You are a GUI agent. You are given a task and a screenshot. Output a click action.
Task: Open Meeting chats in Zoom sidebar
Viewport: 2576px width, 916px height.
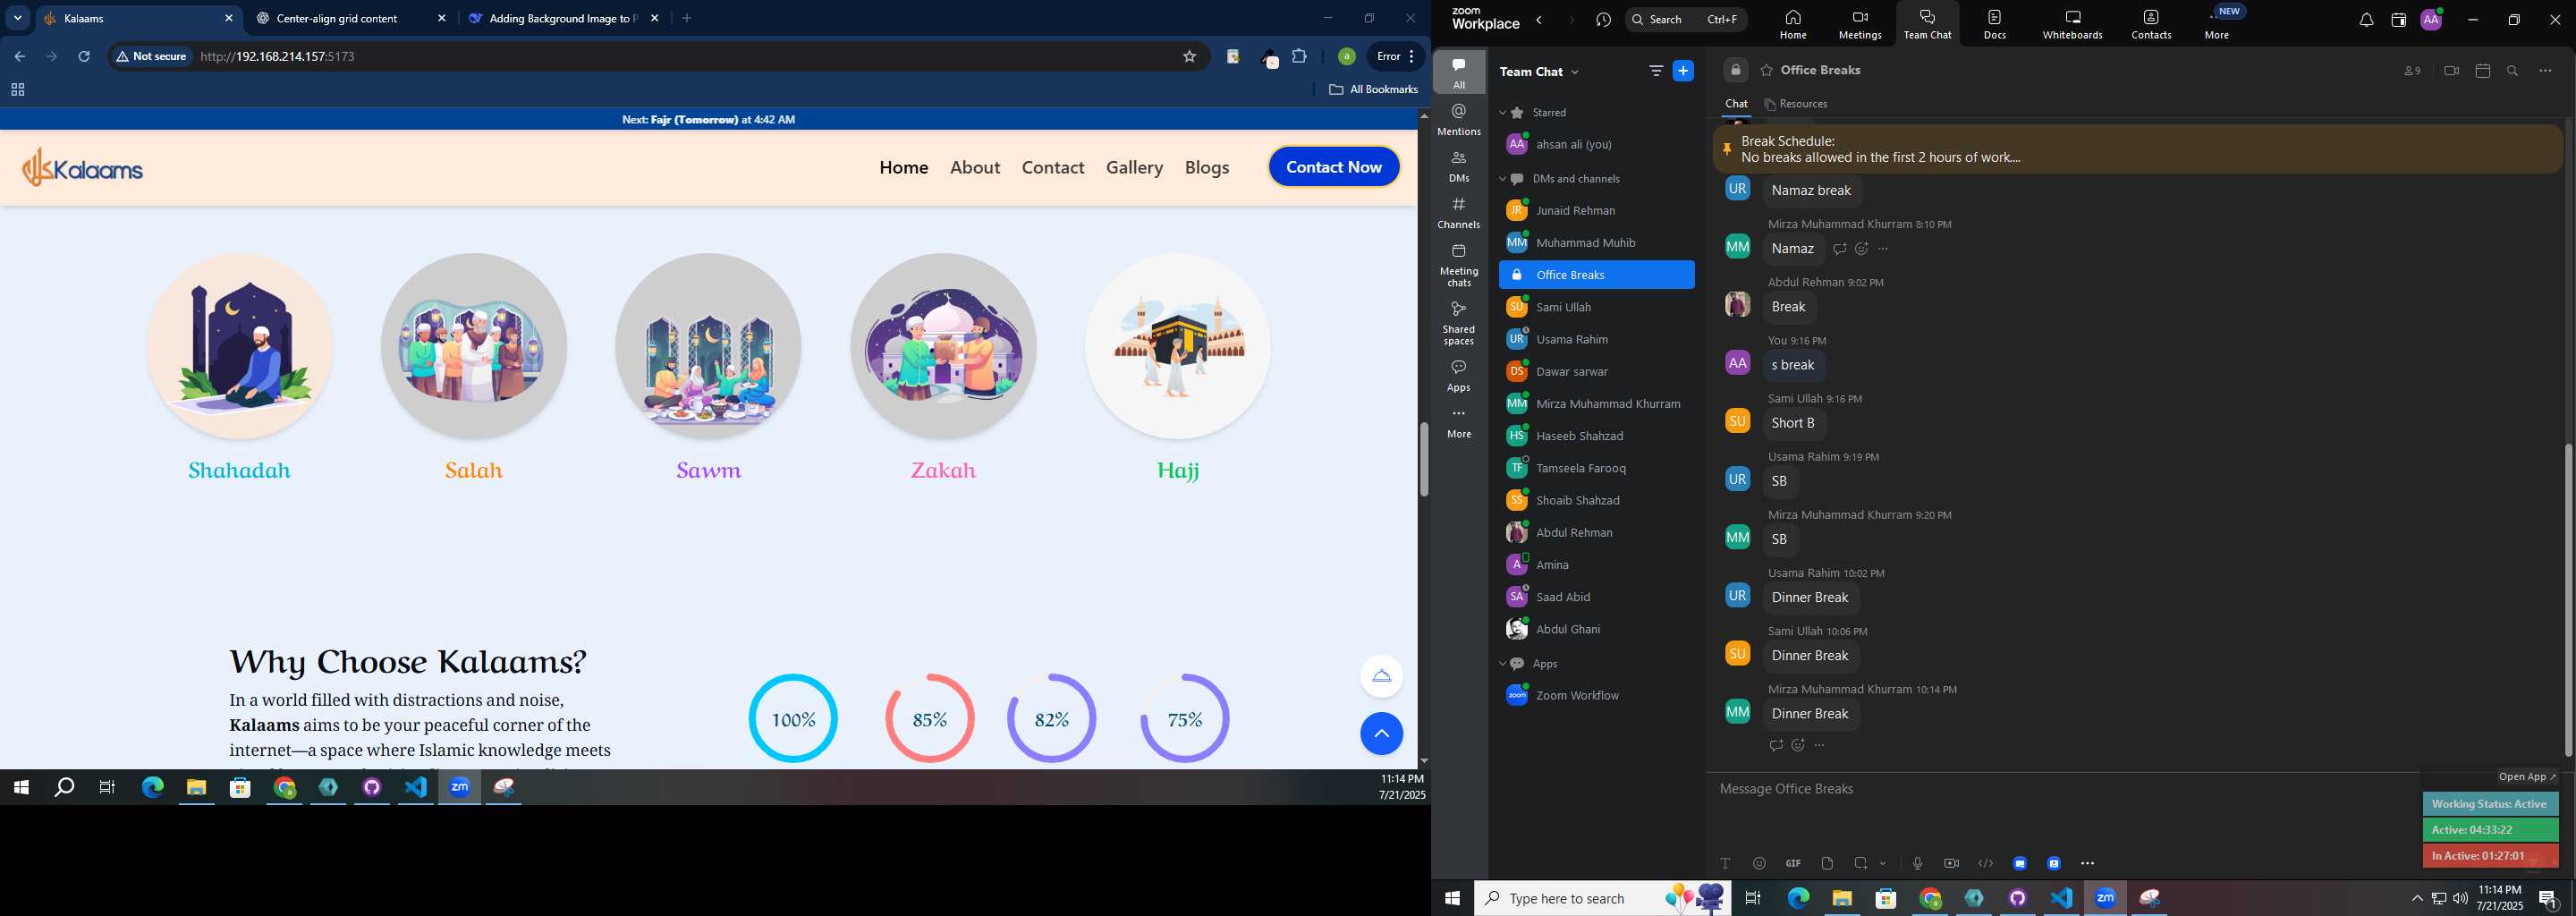tap(1459, 265)
